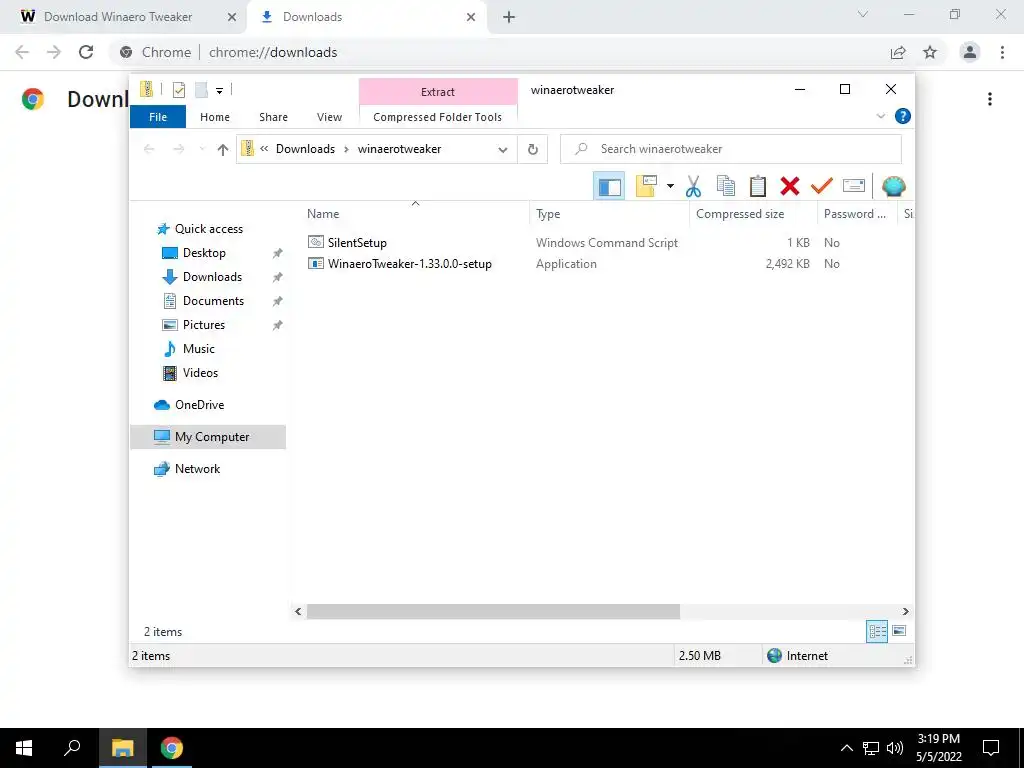Go up one folder level with up arrow
Image resolution: width=1024 pixels, height=768 pixels.
click(223, 150)
